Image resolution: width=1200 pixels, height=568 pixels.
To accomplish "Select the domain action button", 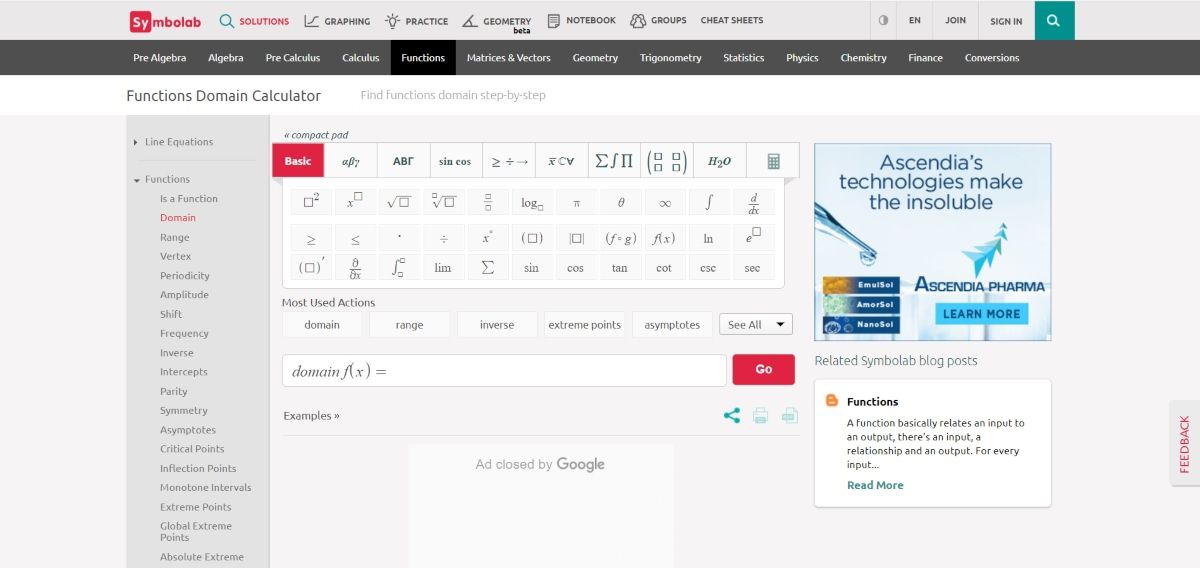I will (x=322, y=325).
